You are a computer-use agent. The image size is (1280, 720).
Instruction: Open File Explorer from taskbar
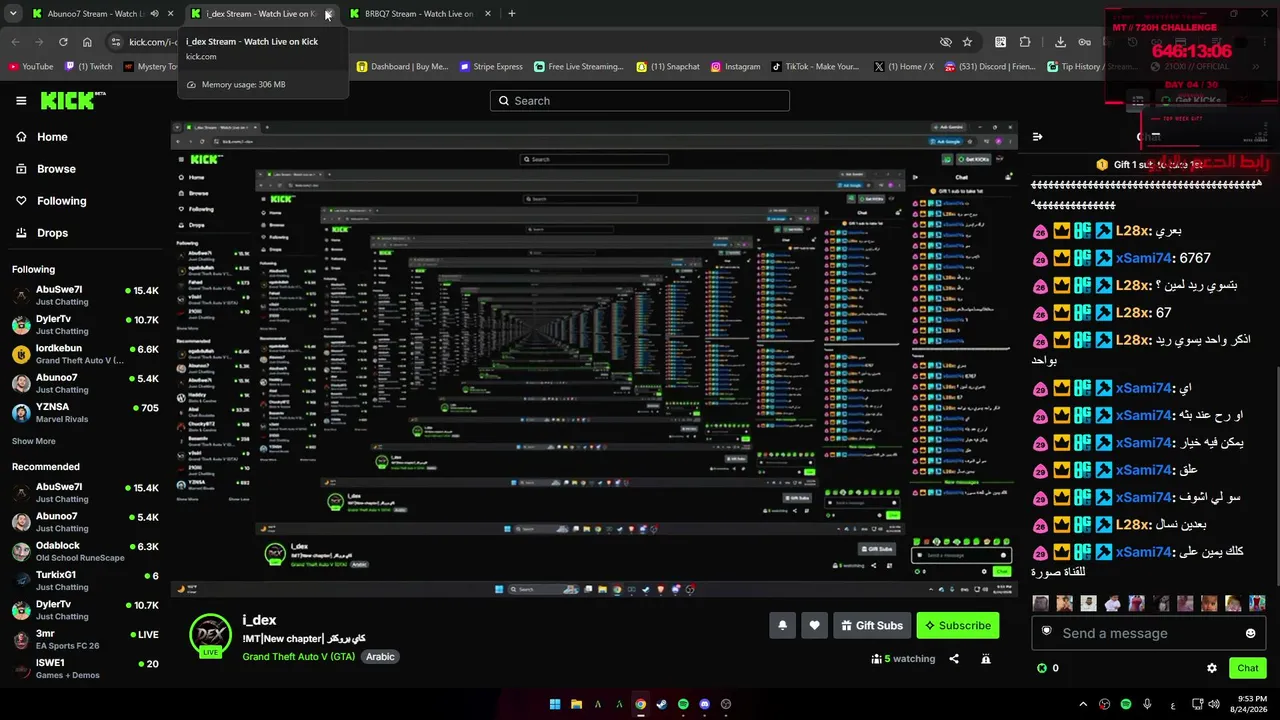[576, 704]
